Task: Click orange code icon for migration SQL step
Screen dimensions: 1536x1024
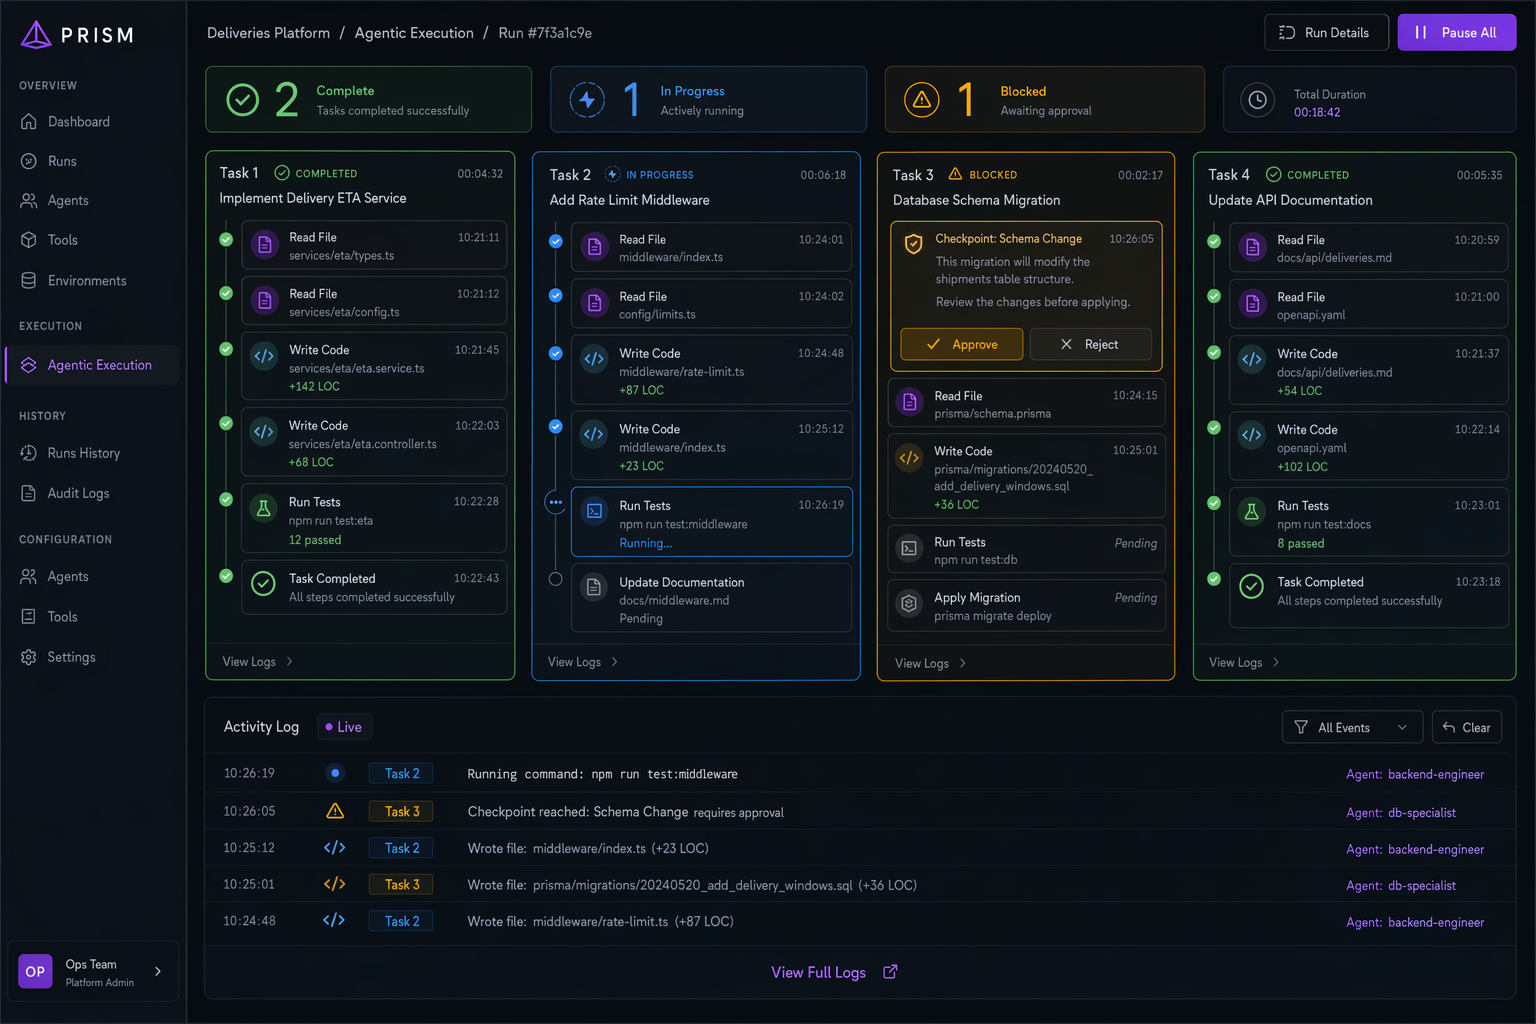Action: (909, 458)
